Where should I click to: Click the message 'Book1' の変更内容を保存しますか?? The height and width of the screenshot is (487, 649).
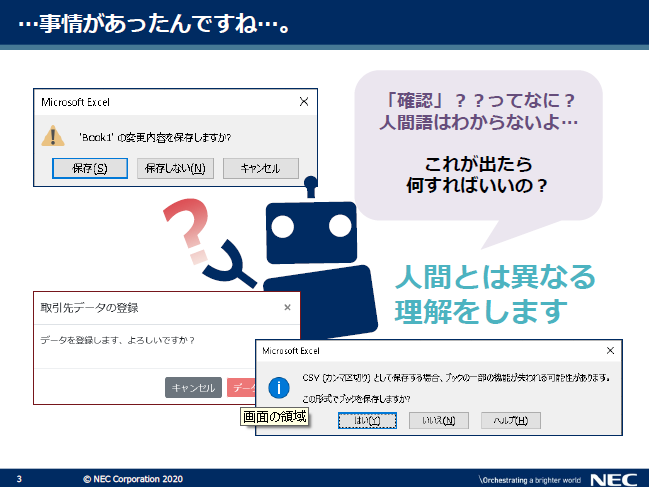155,137
